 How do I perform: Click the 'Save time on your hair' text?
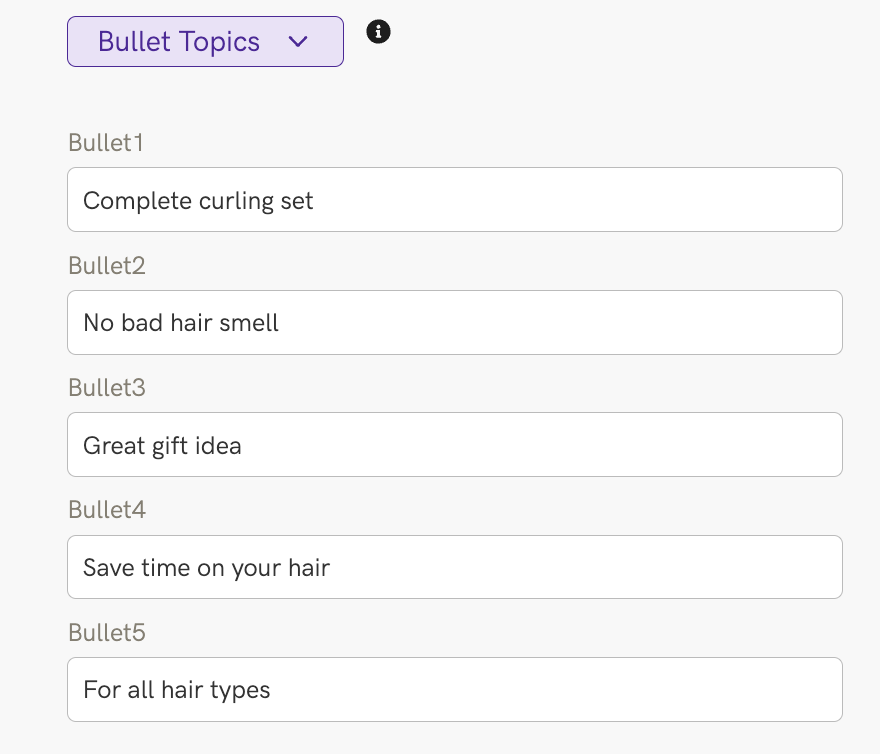(x=206, y=568)
